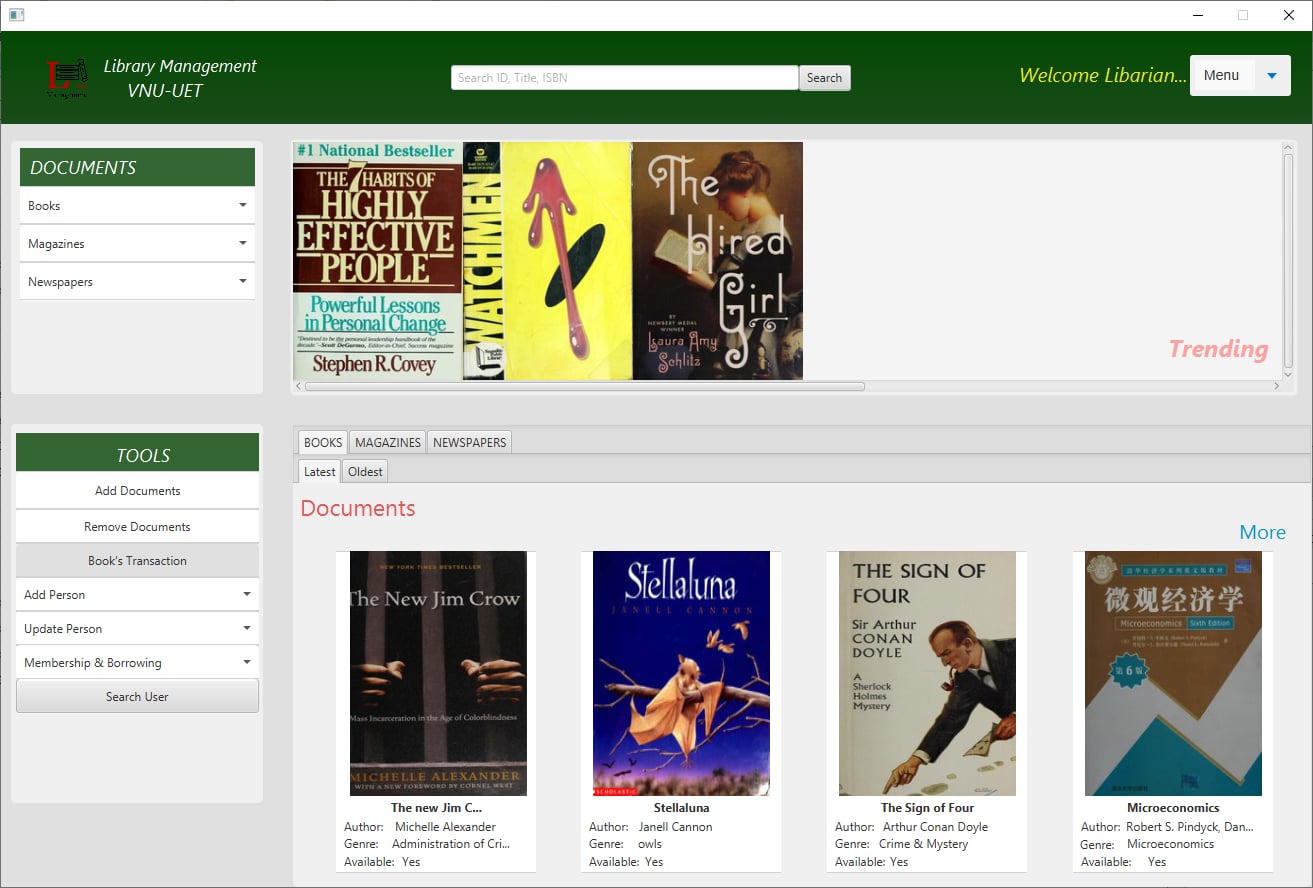
Task: Click the vertical scrollbar of trending panel
Action: (1289, 261)
